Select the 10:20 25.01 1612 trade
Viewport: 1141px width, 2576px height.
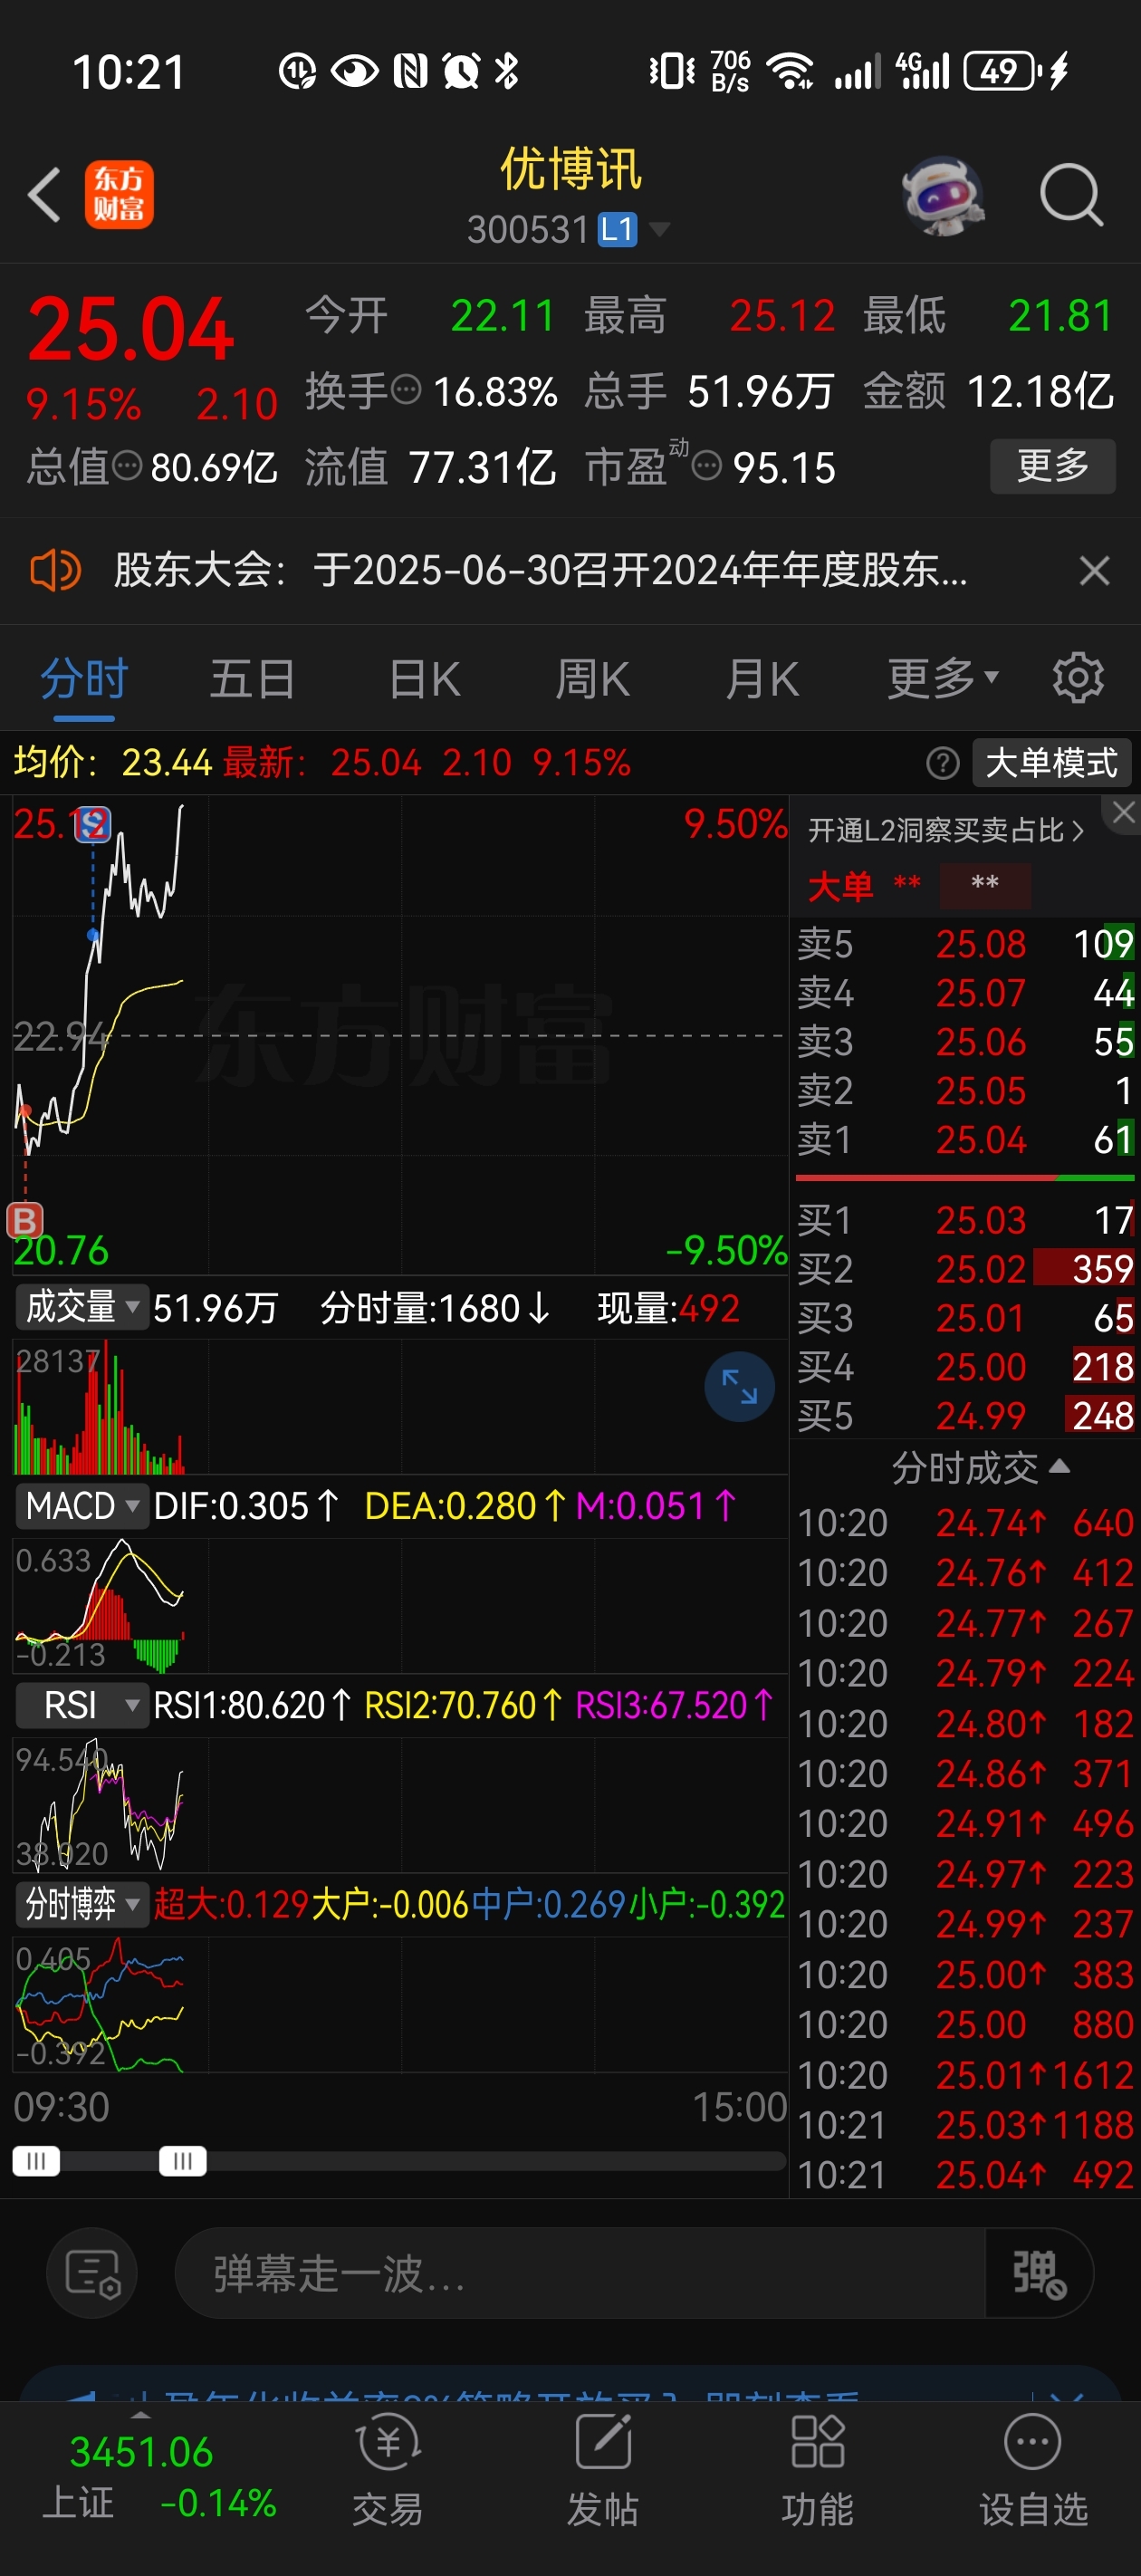tap(965, 2075)
